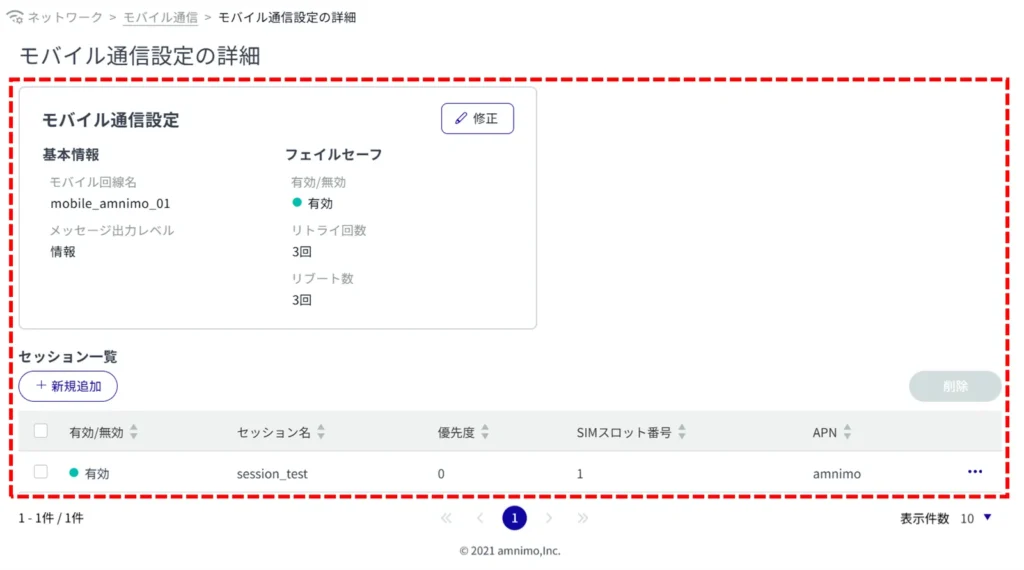Go to the previous page arrow
Screen dimensions: 1024x570
pyautogui.click(x=480, y=518)
